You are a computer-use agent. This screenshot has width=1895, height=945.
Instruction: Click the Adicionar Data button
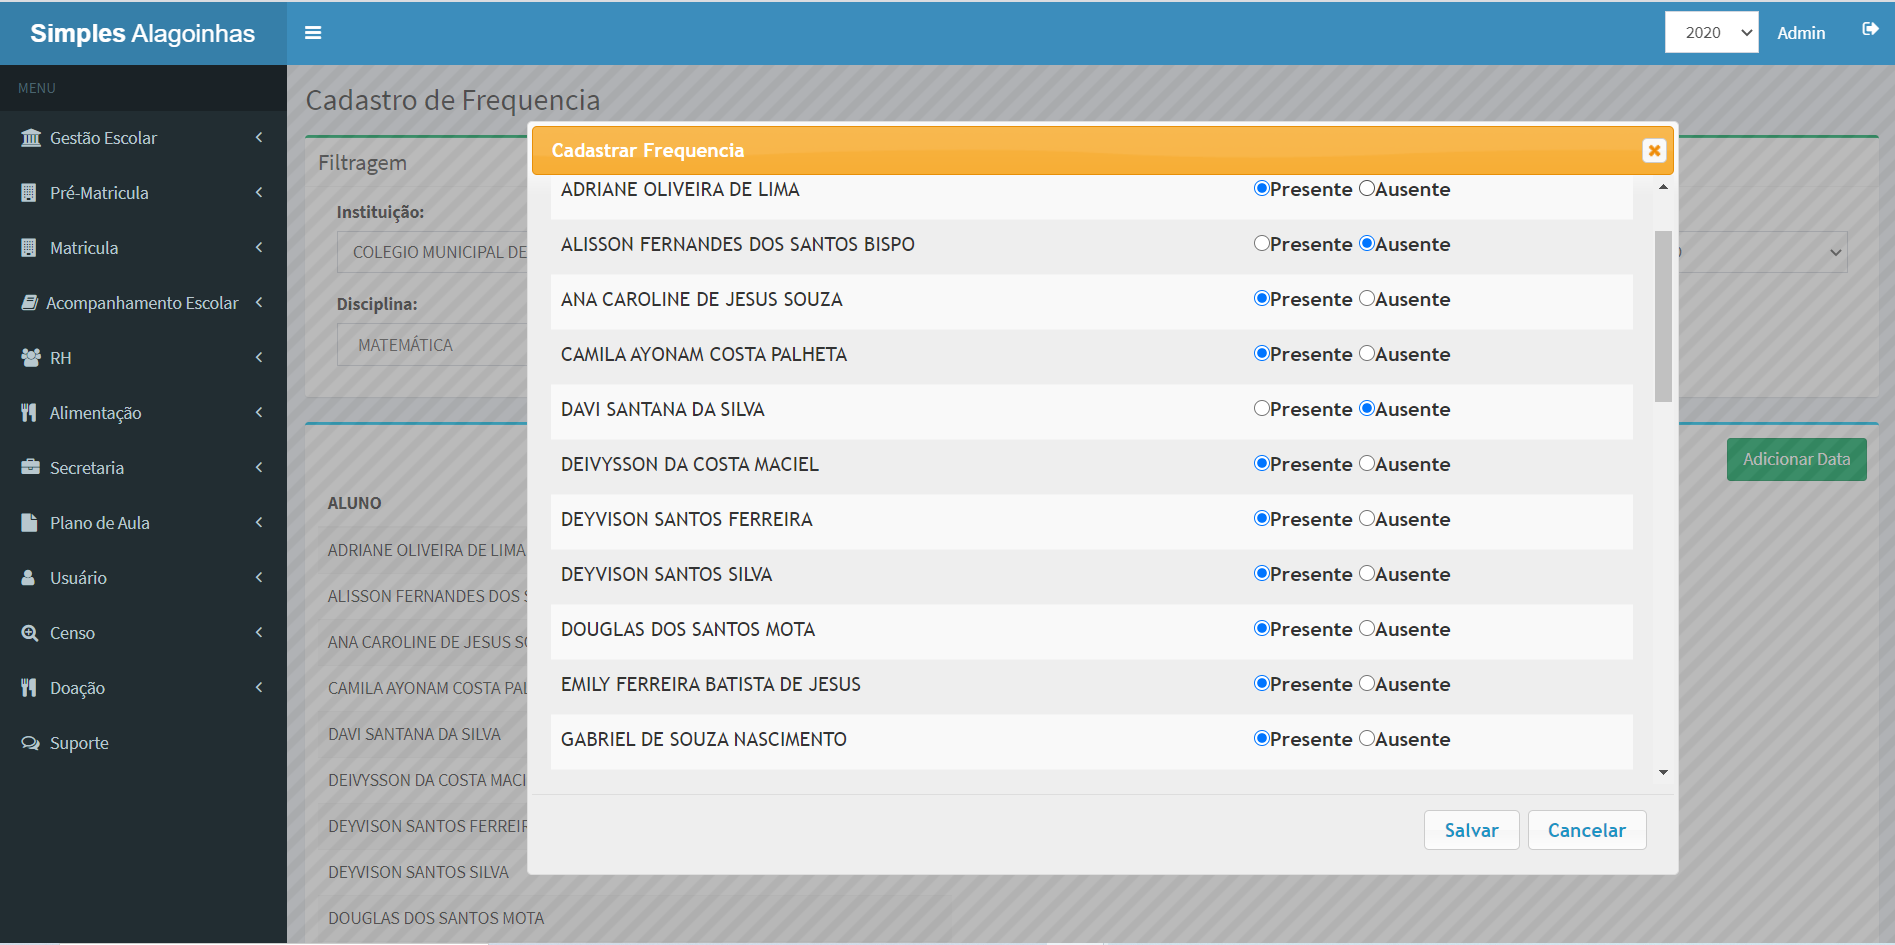tap(1796, 459)
